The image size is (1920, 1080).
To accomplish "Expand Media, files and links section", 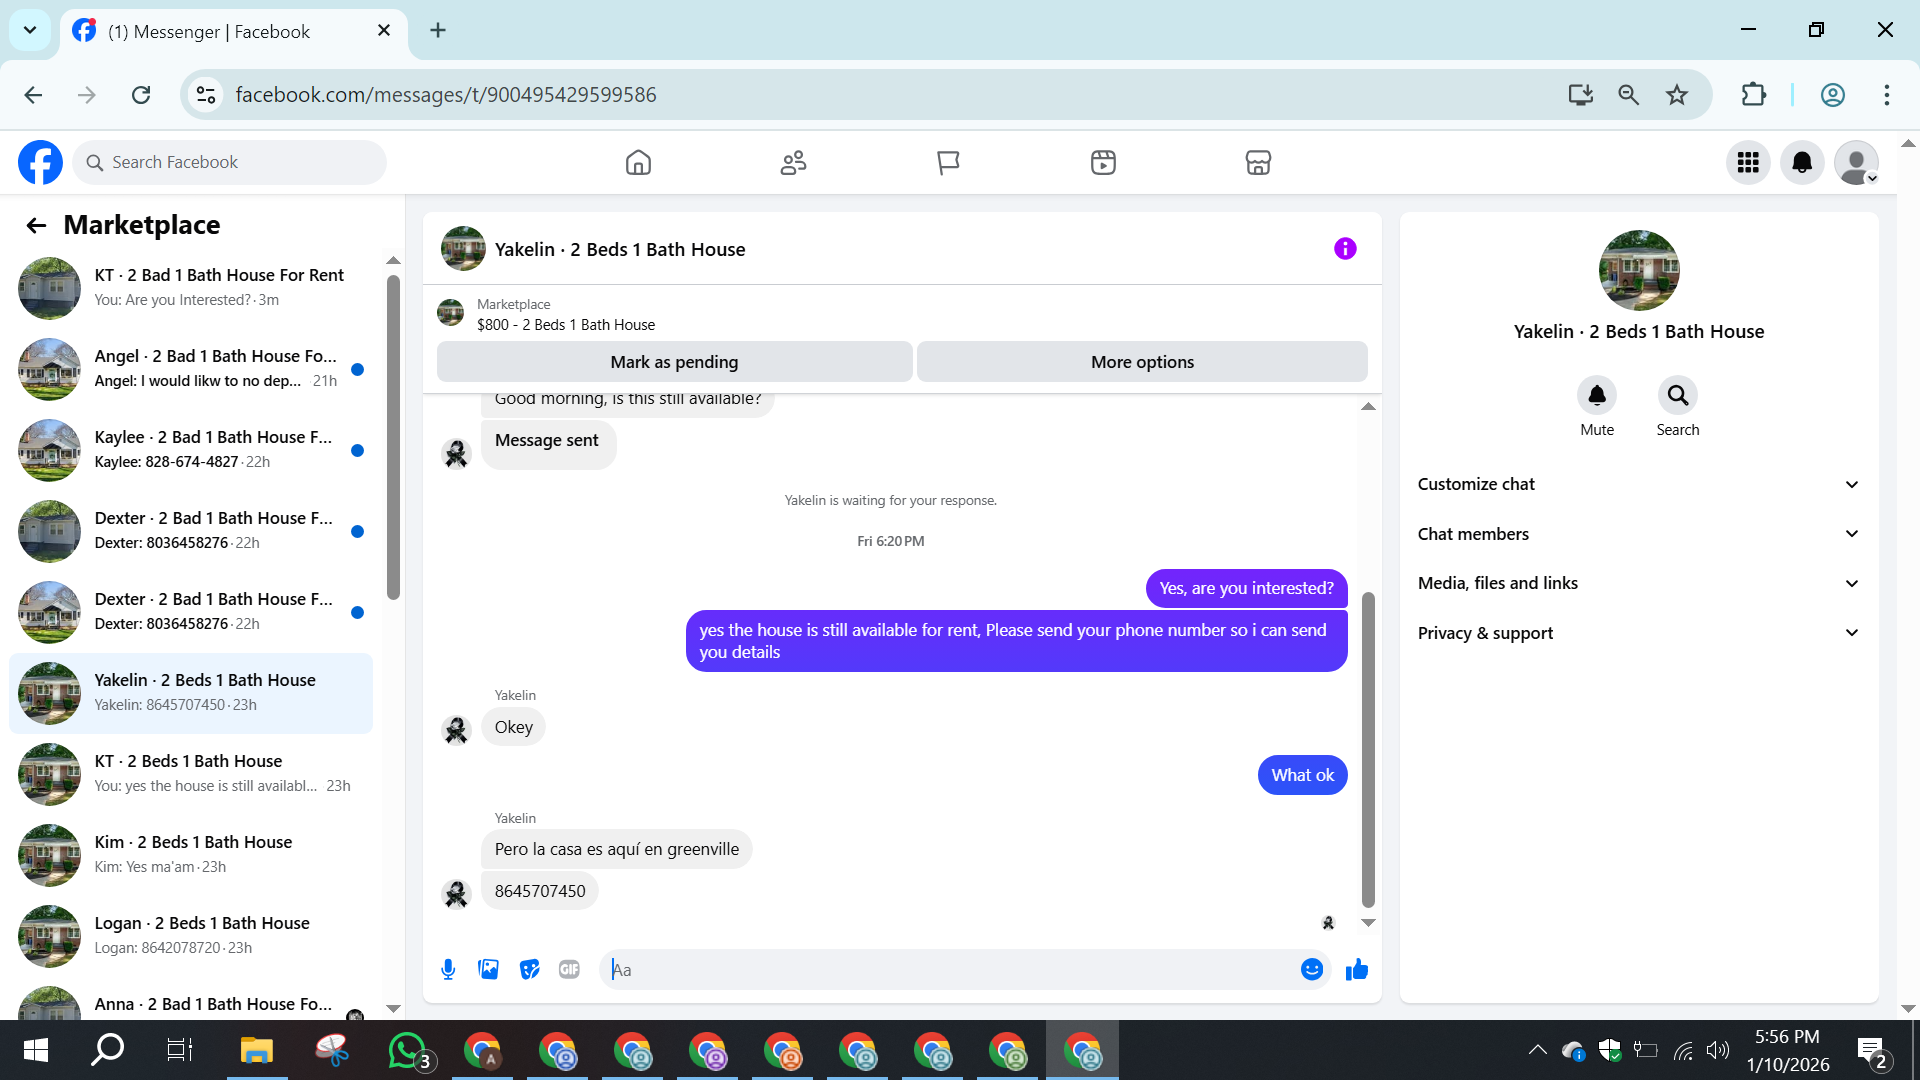I will pos(1638,583).
